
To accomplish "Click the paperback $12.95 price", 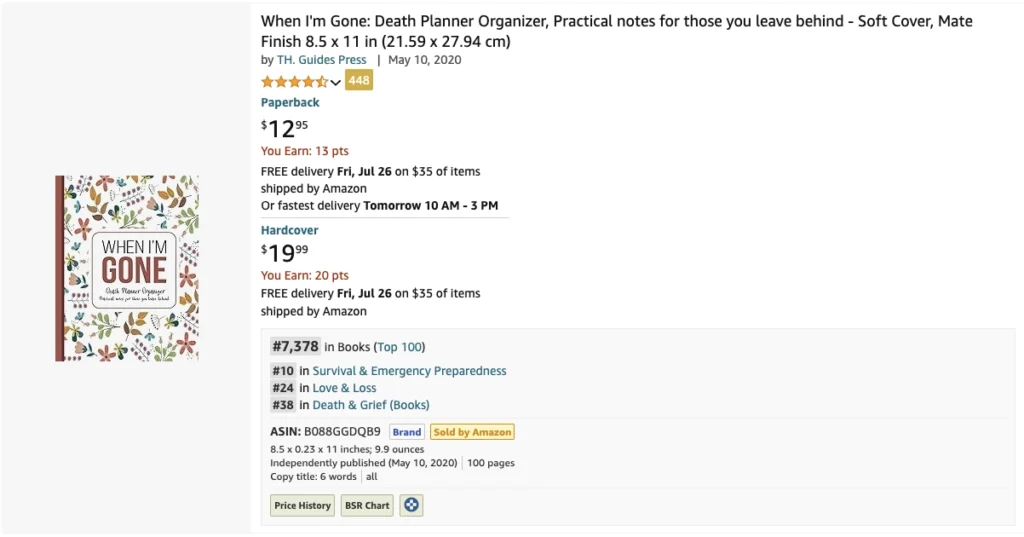I will click(285, 127).
